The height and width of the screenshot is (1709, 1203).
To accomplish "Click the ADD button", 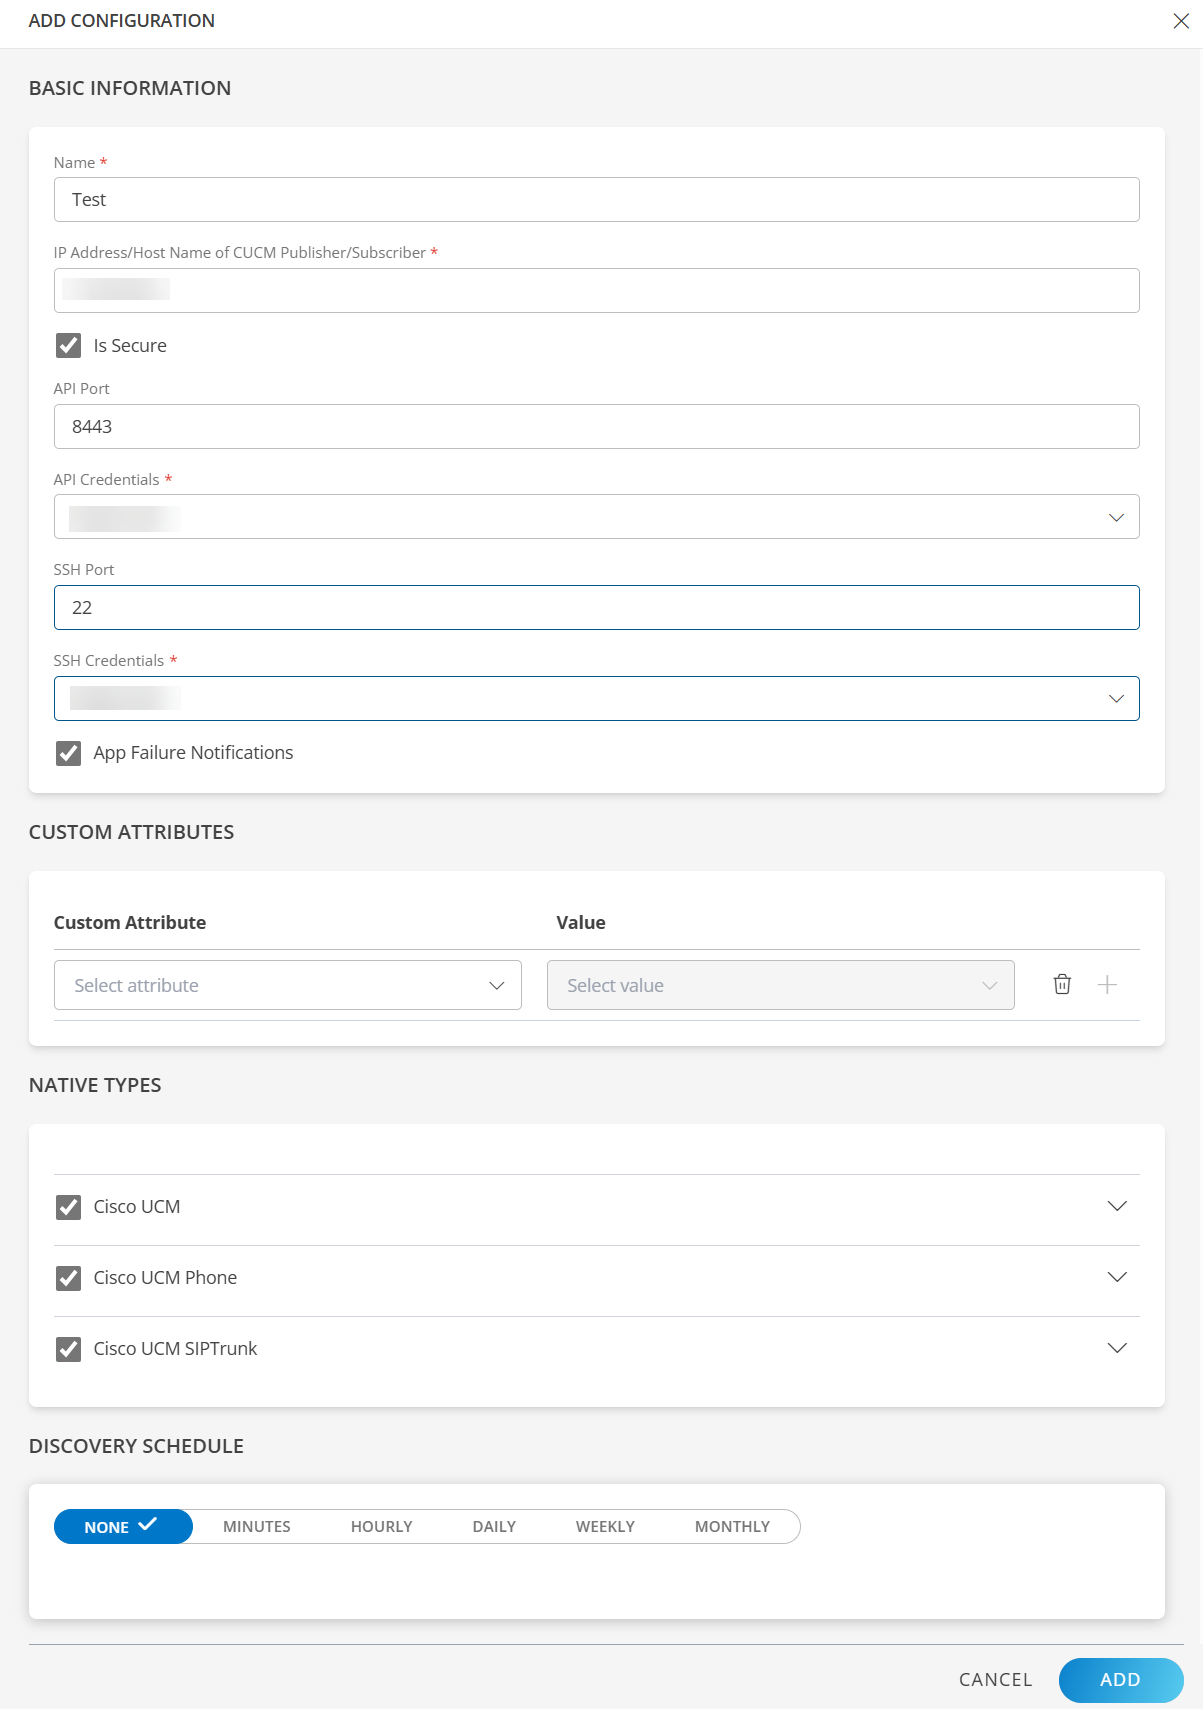I will pyautogui.click(x=1120, y=1680).
